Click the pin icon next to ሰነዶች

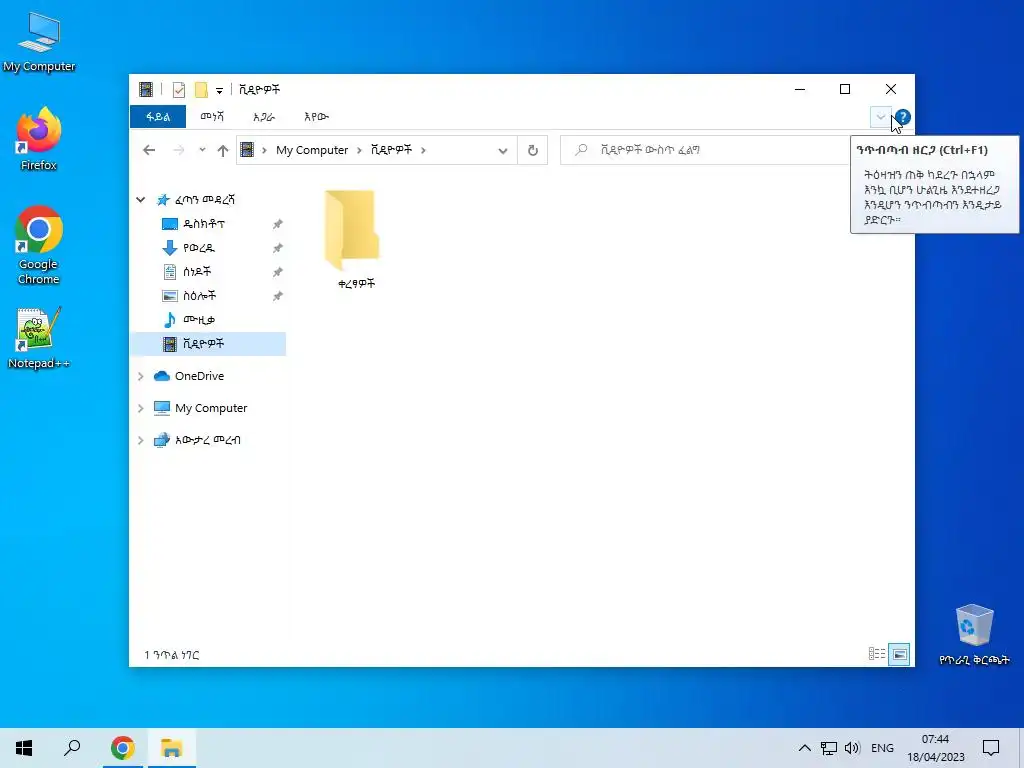[x=278, y=272]
